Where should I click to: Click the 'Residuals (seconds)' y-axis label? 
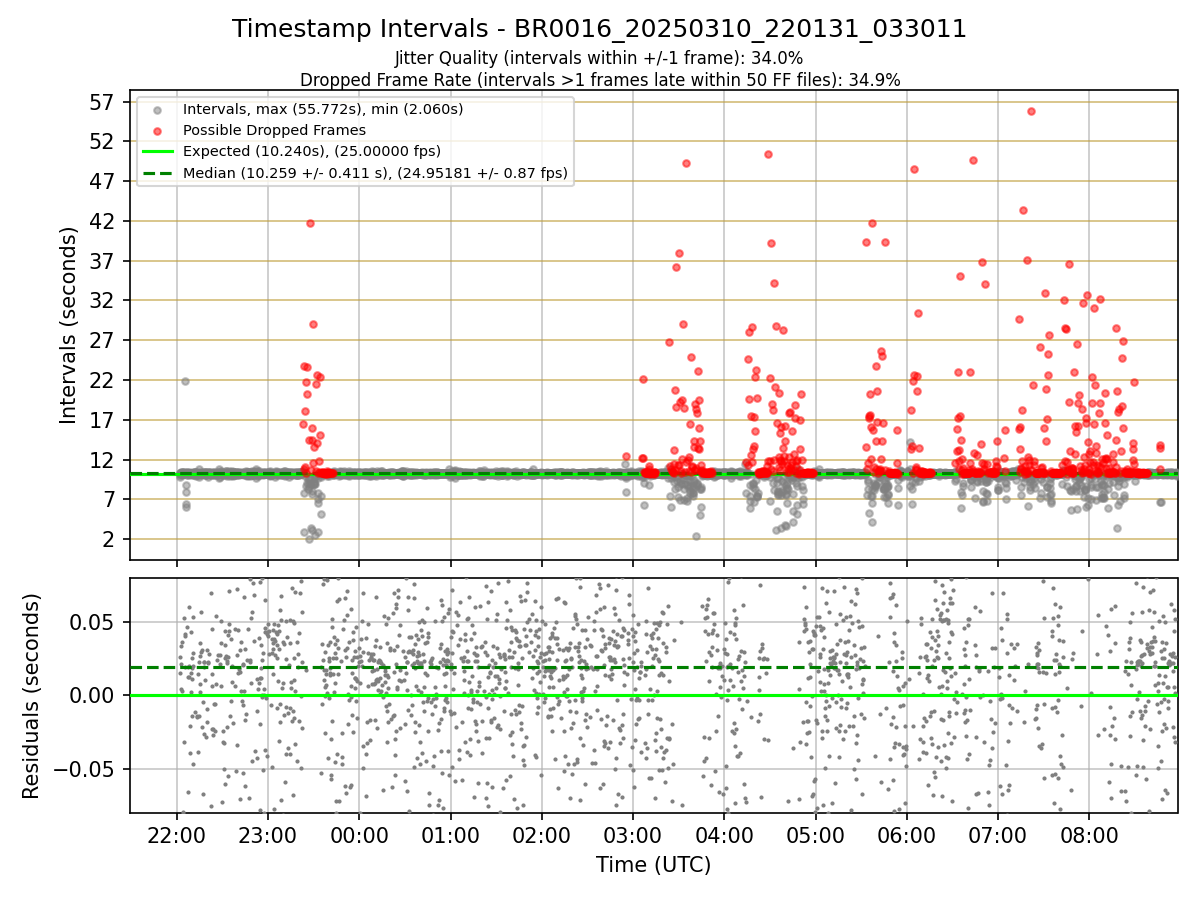pyautogui.click(x=32, y=696)
